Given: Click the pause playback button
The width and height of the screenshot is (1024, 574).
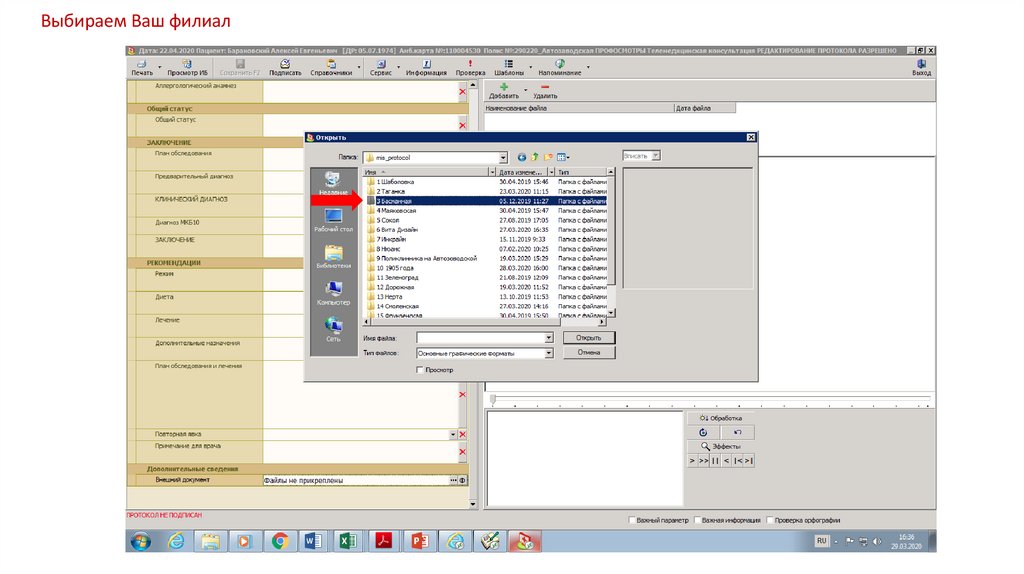Looking at the screenshot, I should pos(715,460).
